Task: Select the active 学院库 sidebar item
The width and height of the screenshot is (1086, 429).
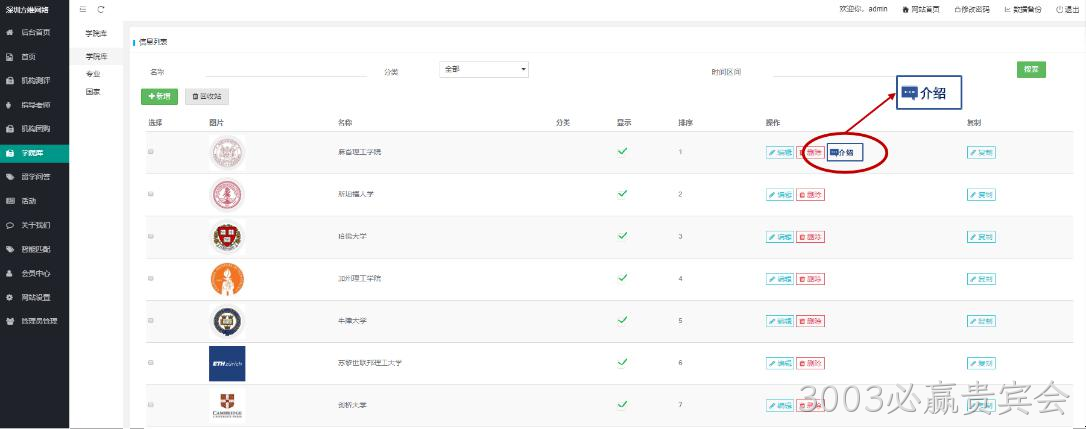Action: 35,153
